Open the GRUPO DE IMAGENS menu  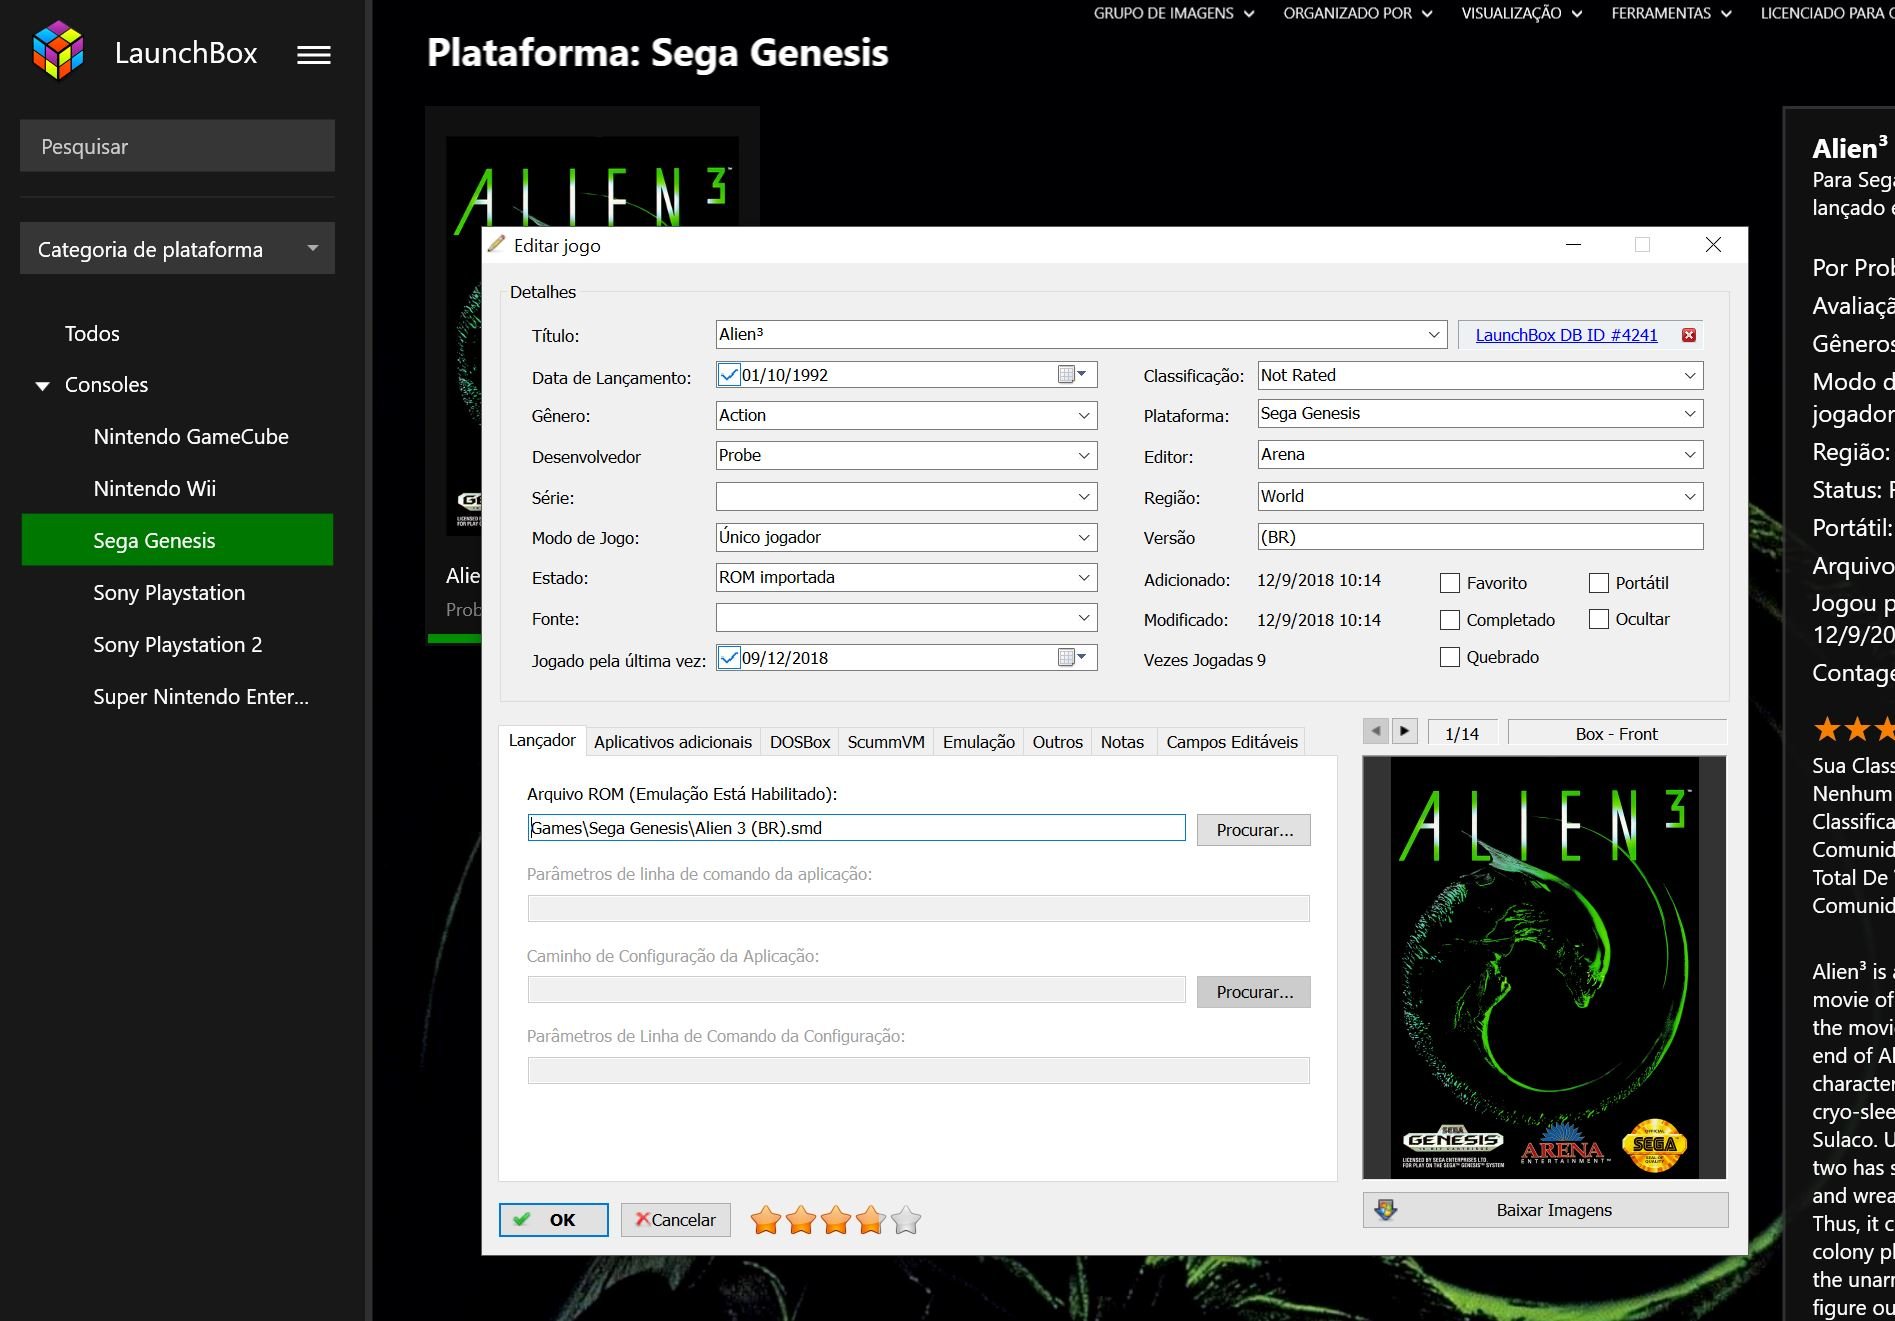pyautogui.click(x=1173, y=13)
